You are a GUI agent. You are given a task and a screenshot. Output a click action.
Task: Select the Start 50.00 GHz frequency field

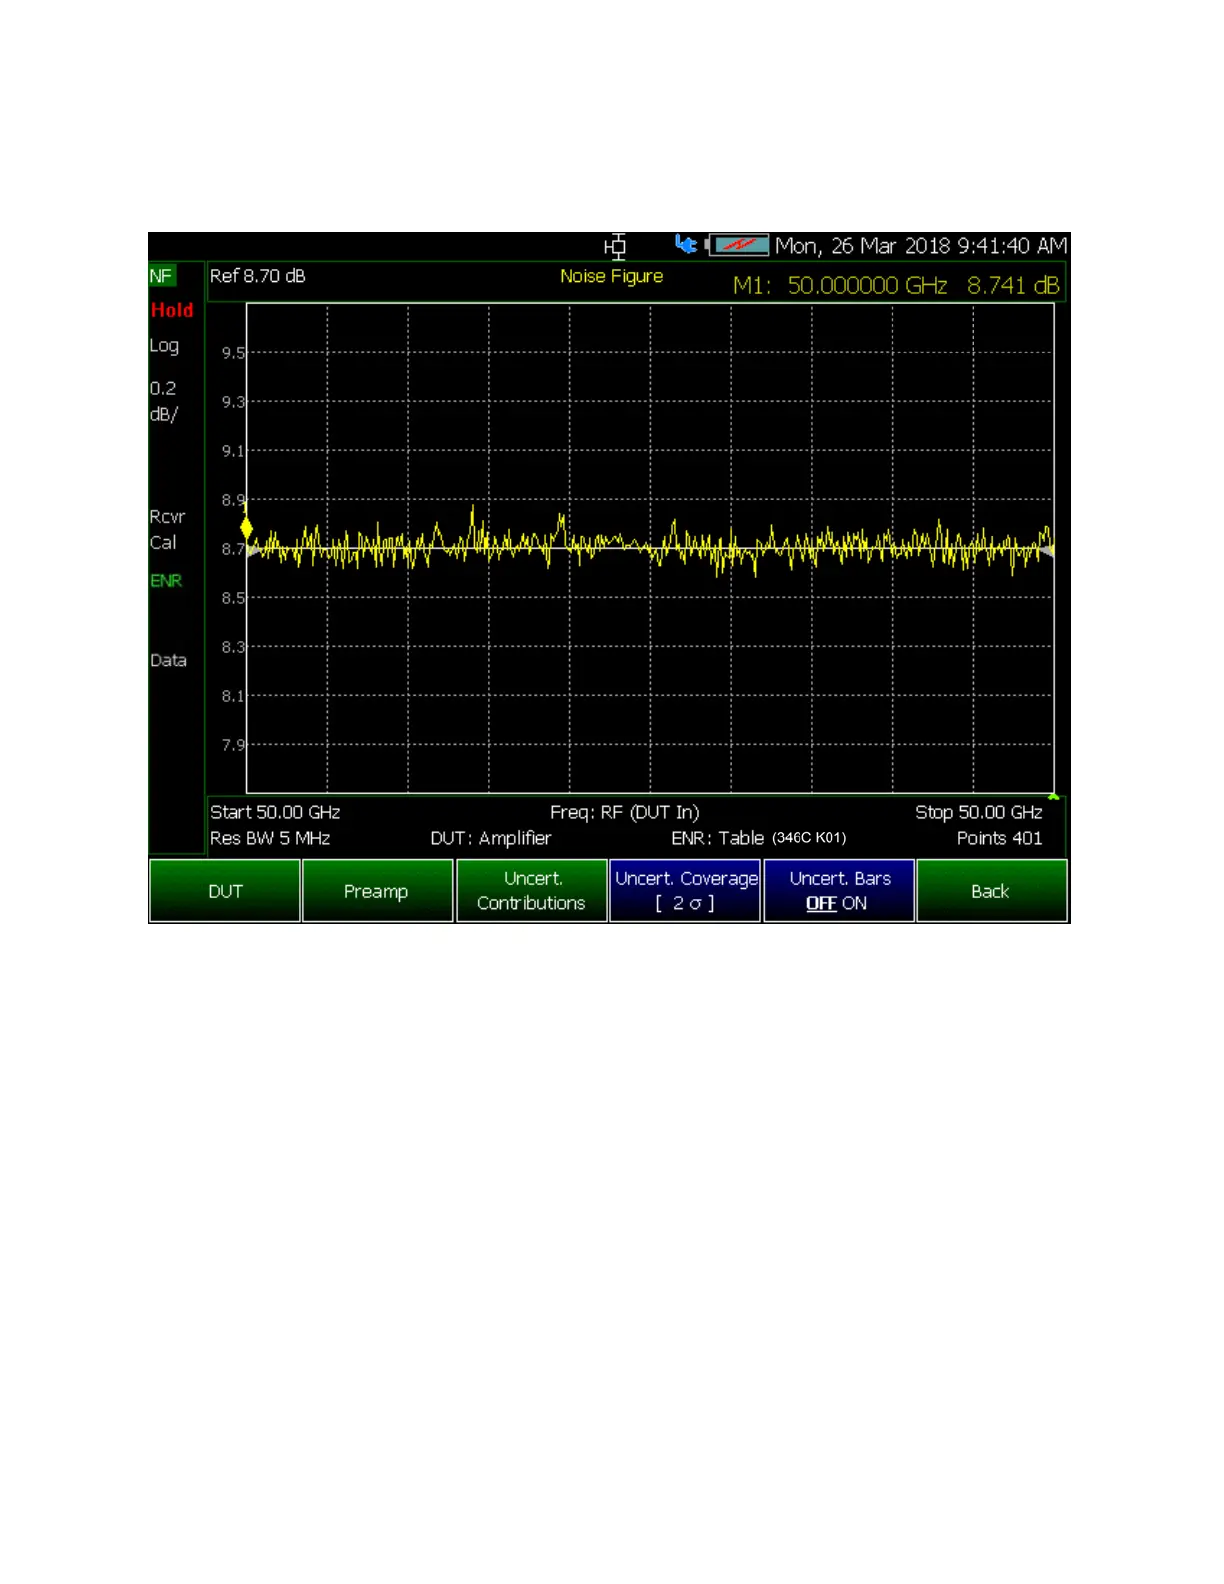pos(275,812)
